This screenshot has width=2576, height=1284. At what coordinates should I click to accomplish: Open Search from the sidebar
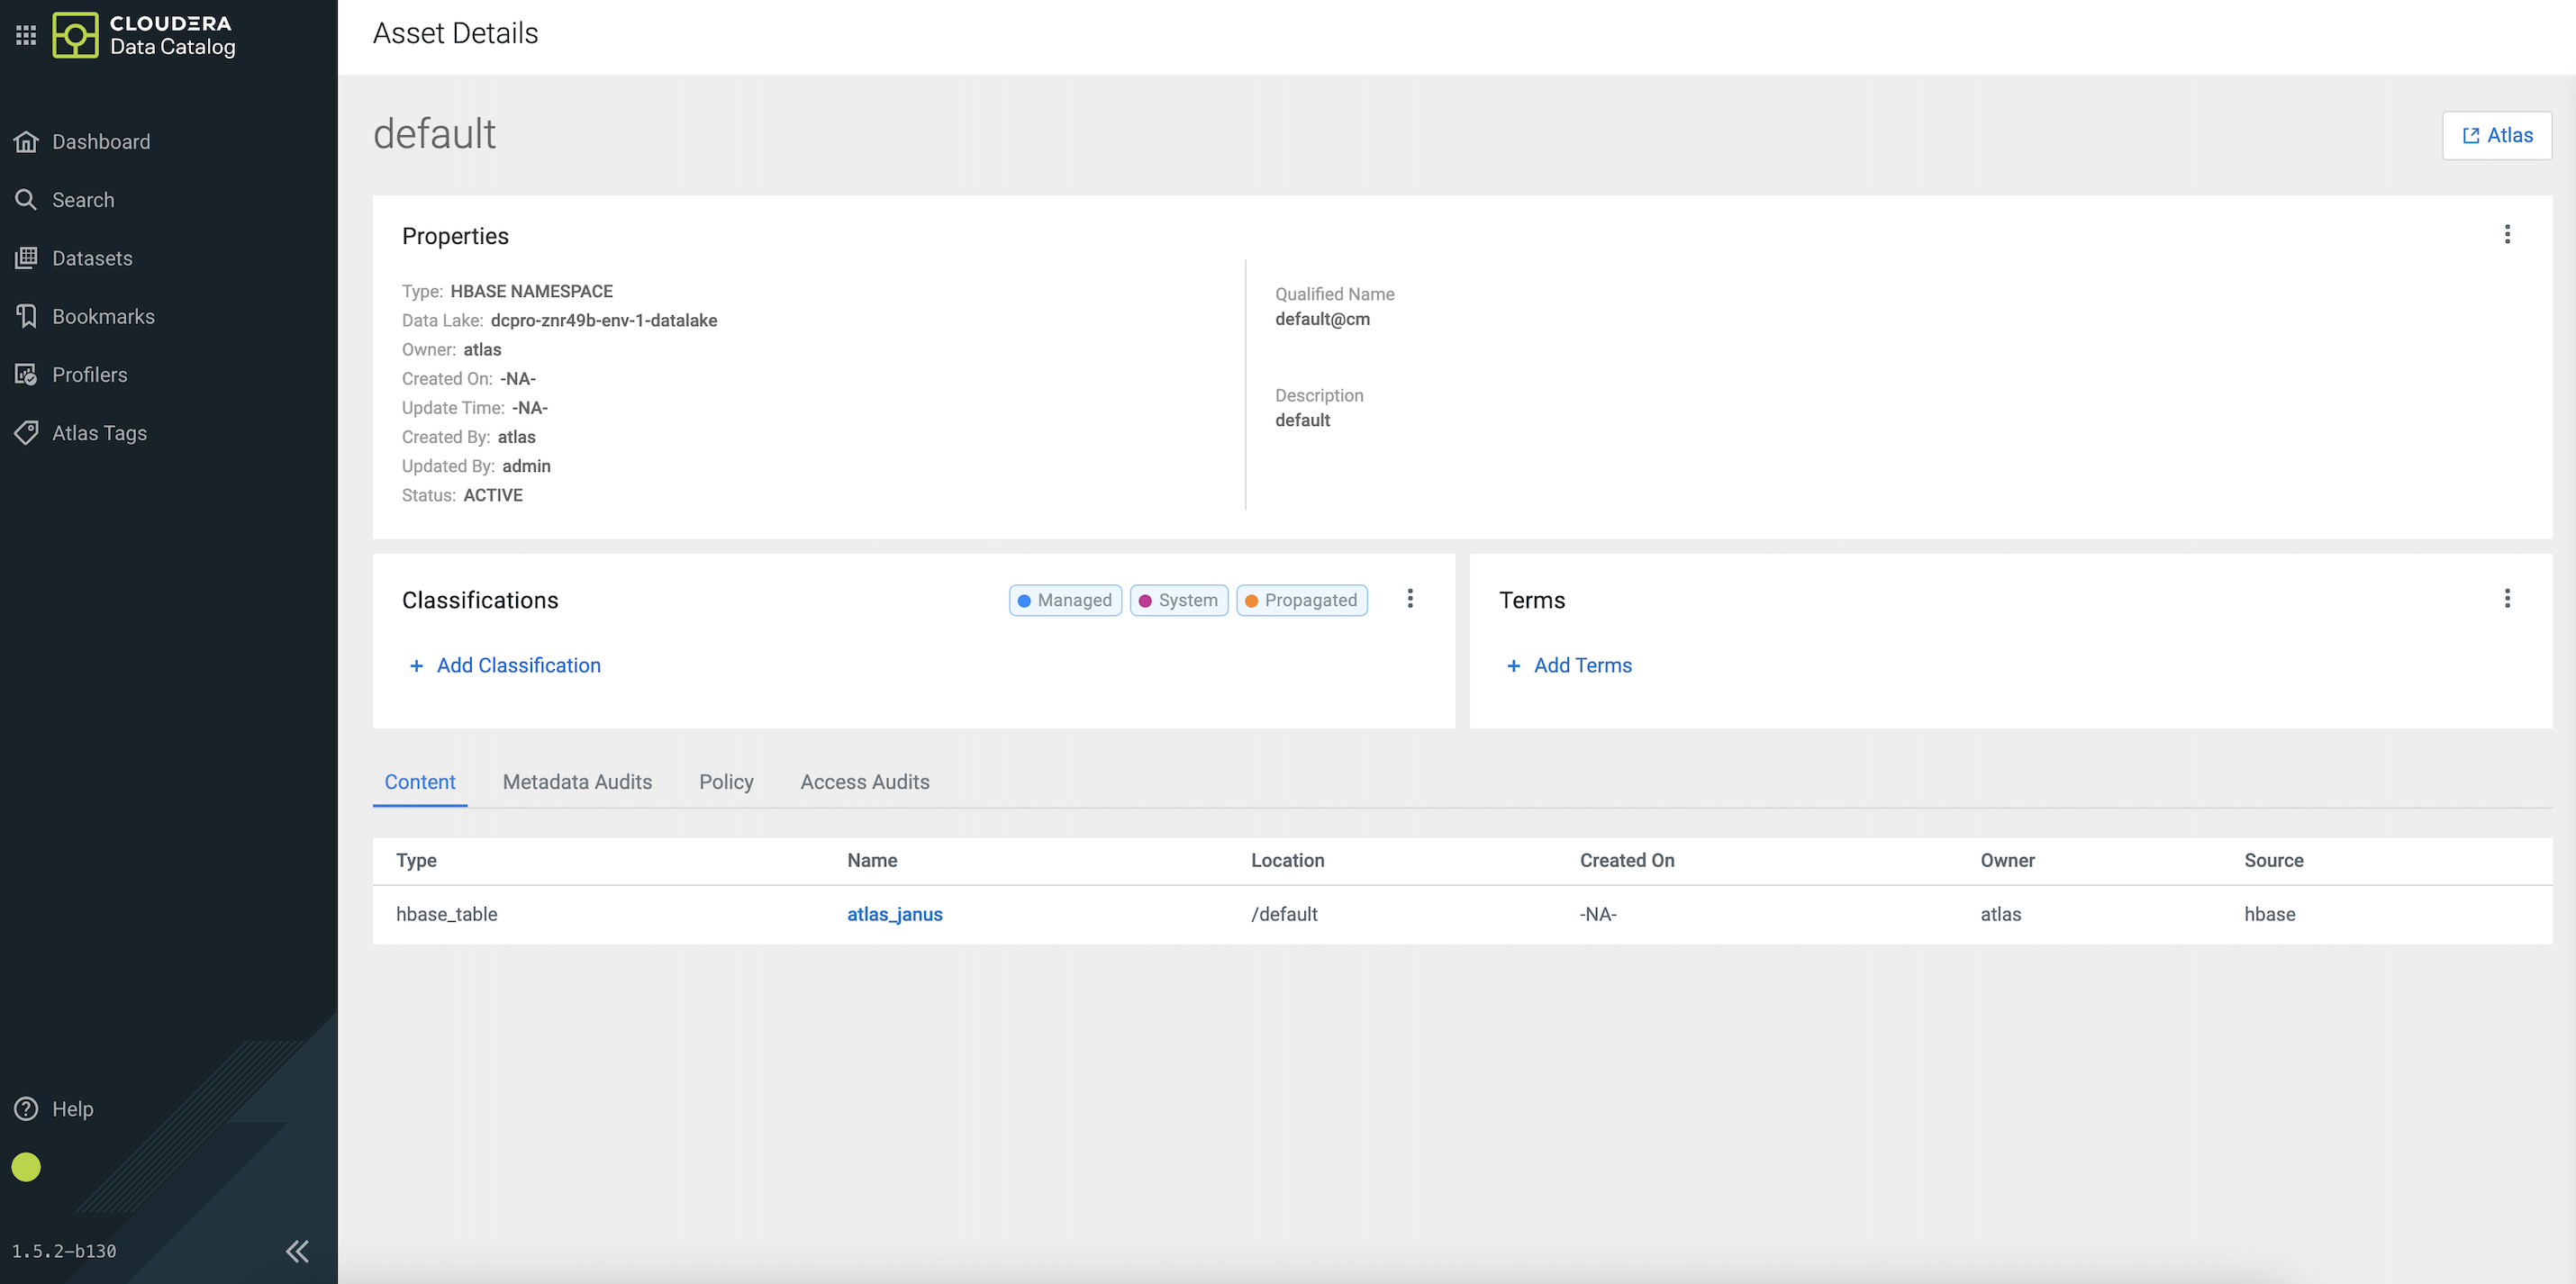point(83,200)
